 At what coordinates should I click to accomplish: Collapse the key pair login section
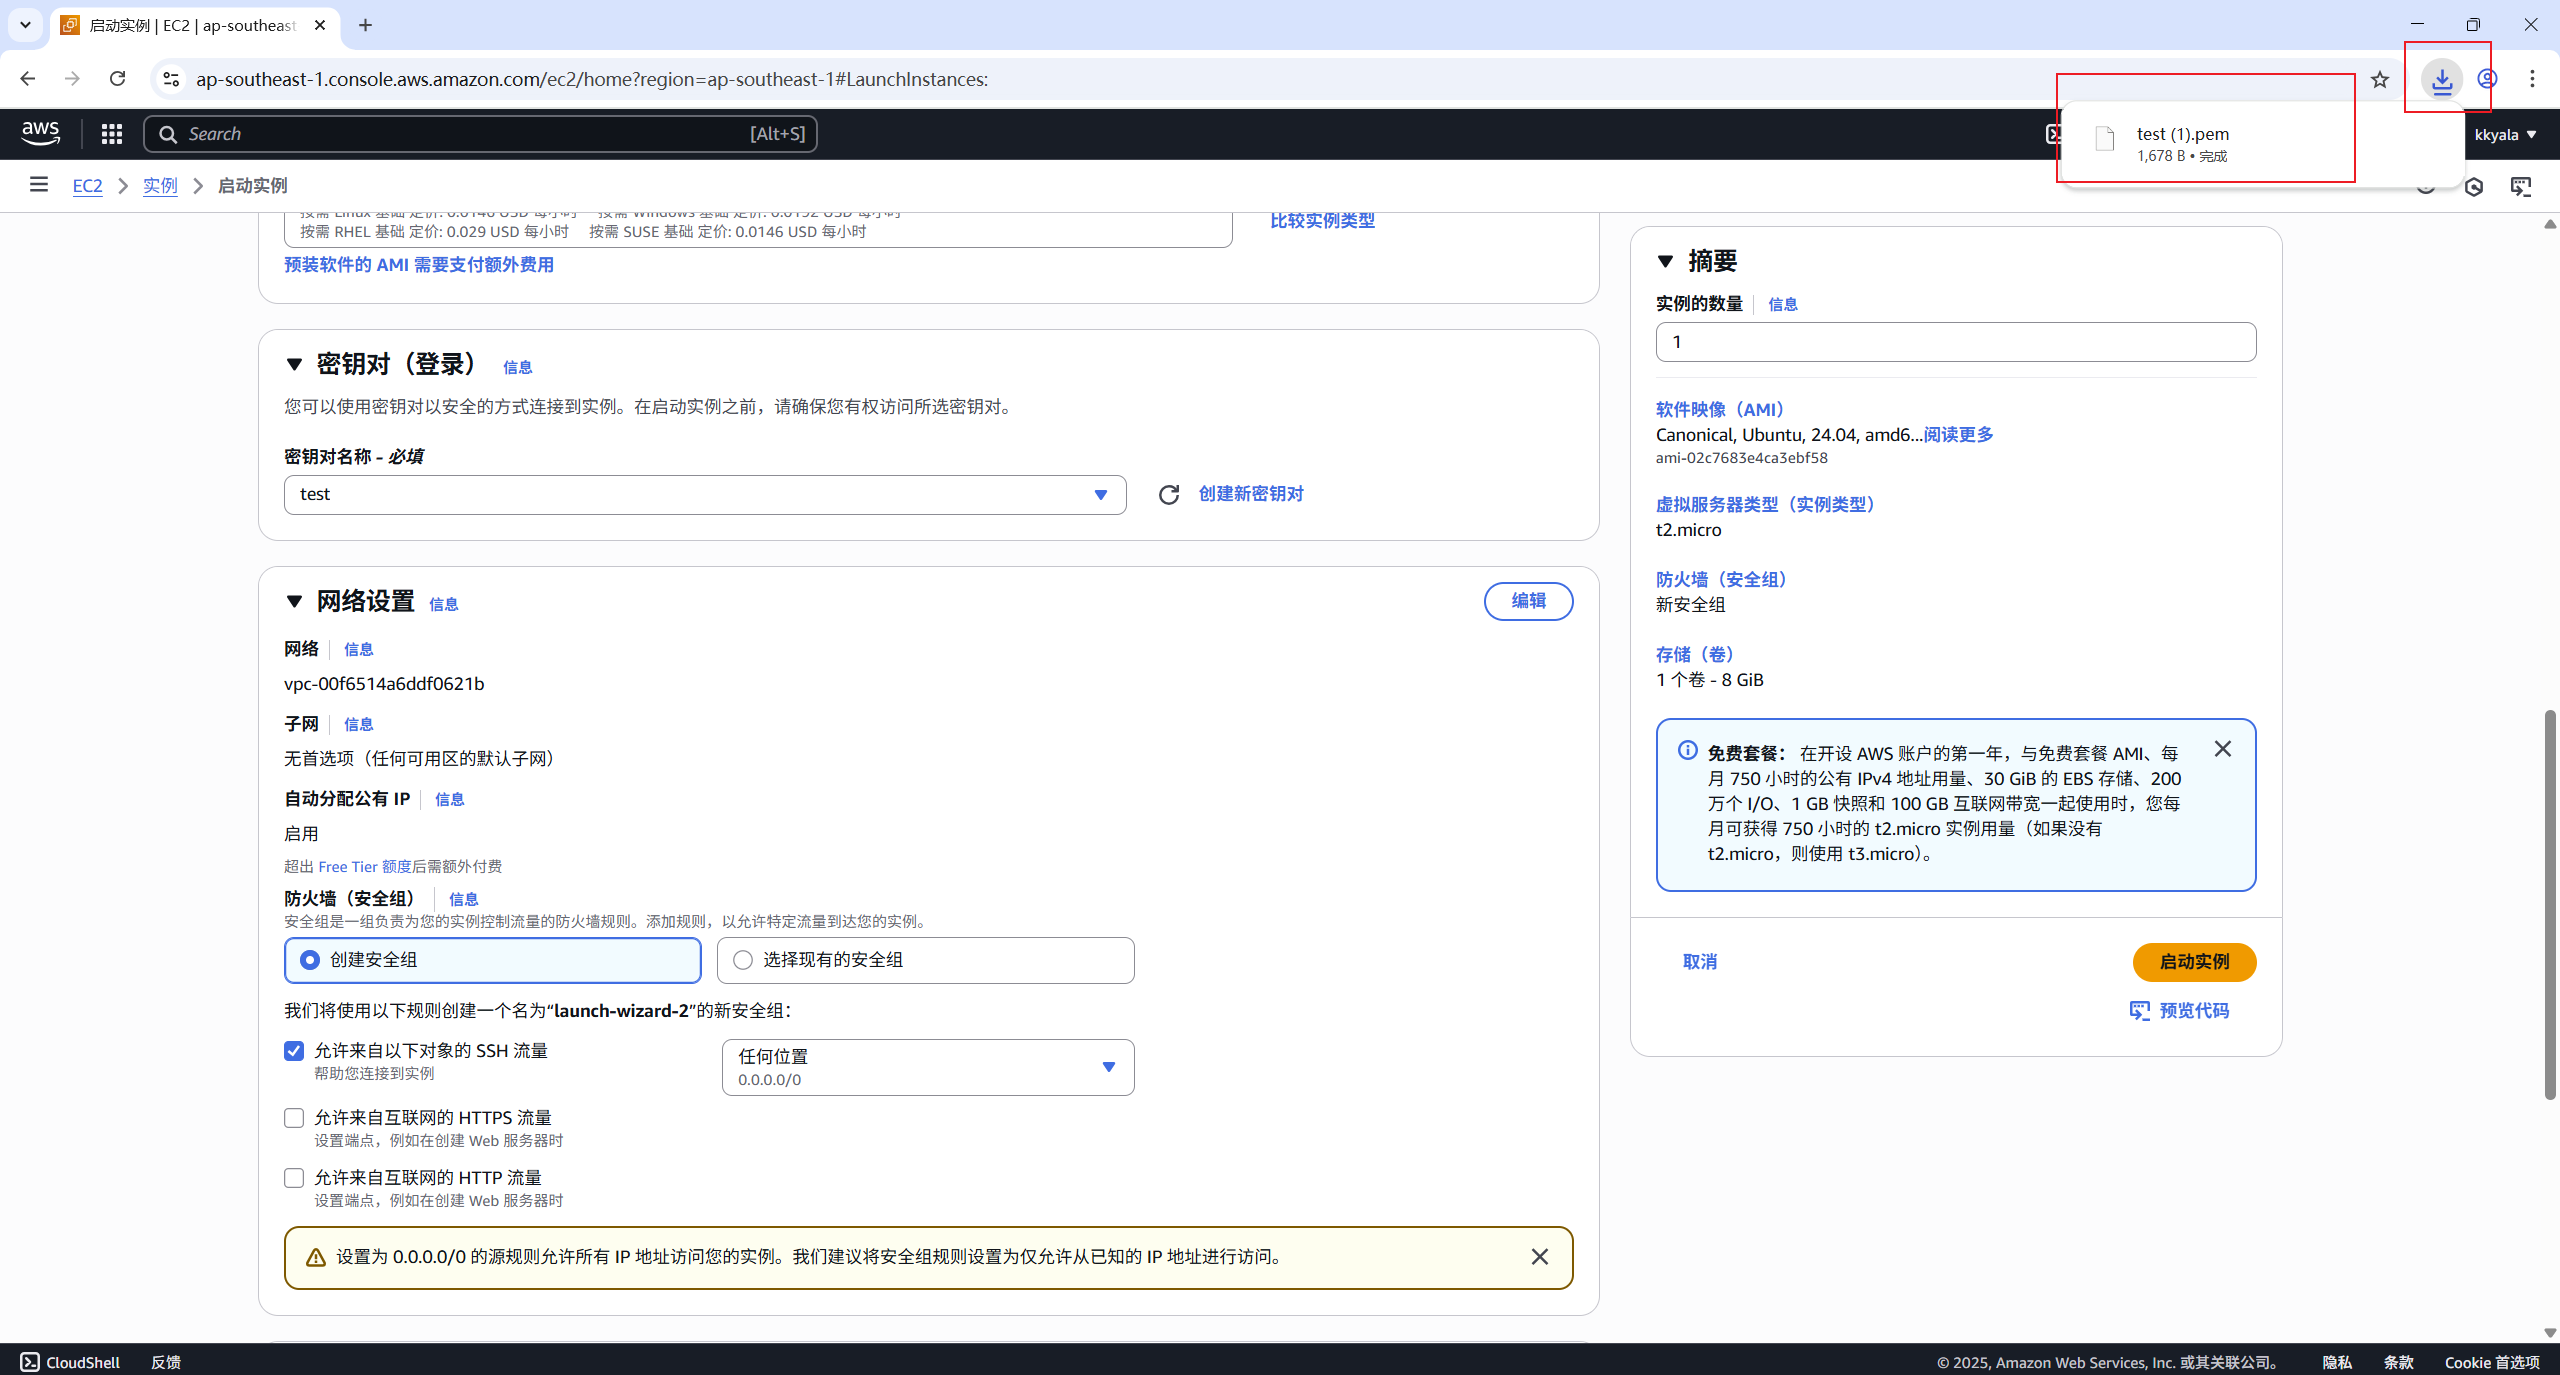294,364
